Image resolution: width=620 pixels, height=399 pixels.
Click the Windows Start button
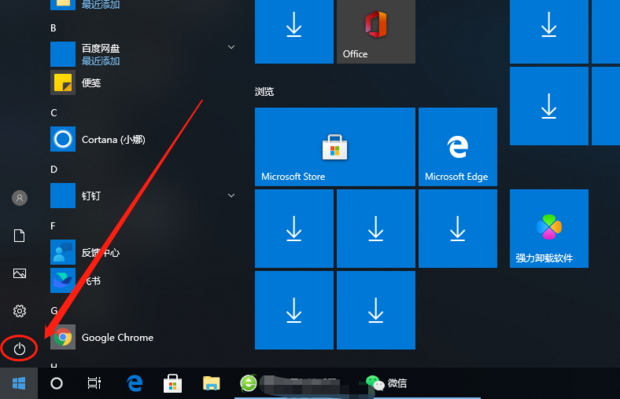(x=19, y=383)
